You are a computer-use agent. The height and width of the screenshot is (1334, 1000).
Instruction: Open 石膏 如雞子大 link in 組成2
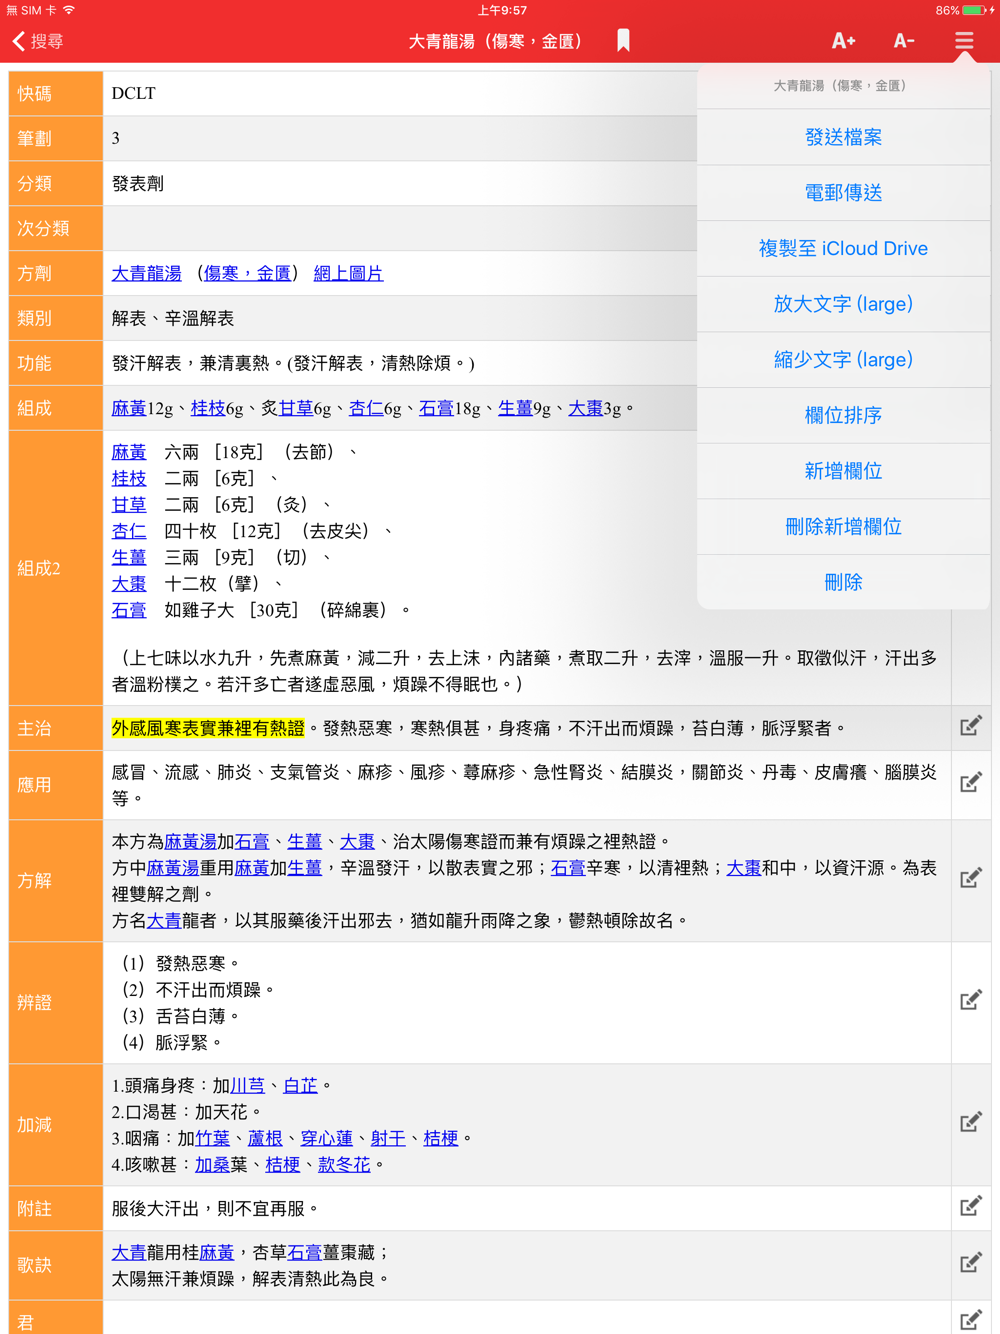click(x=129, y=610)
